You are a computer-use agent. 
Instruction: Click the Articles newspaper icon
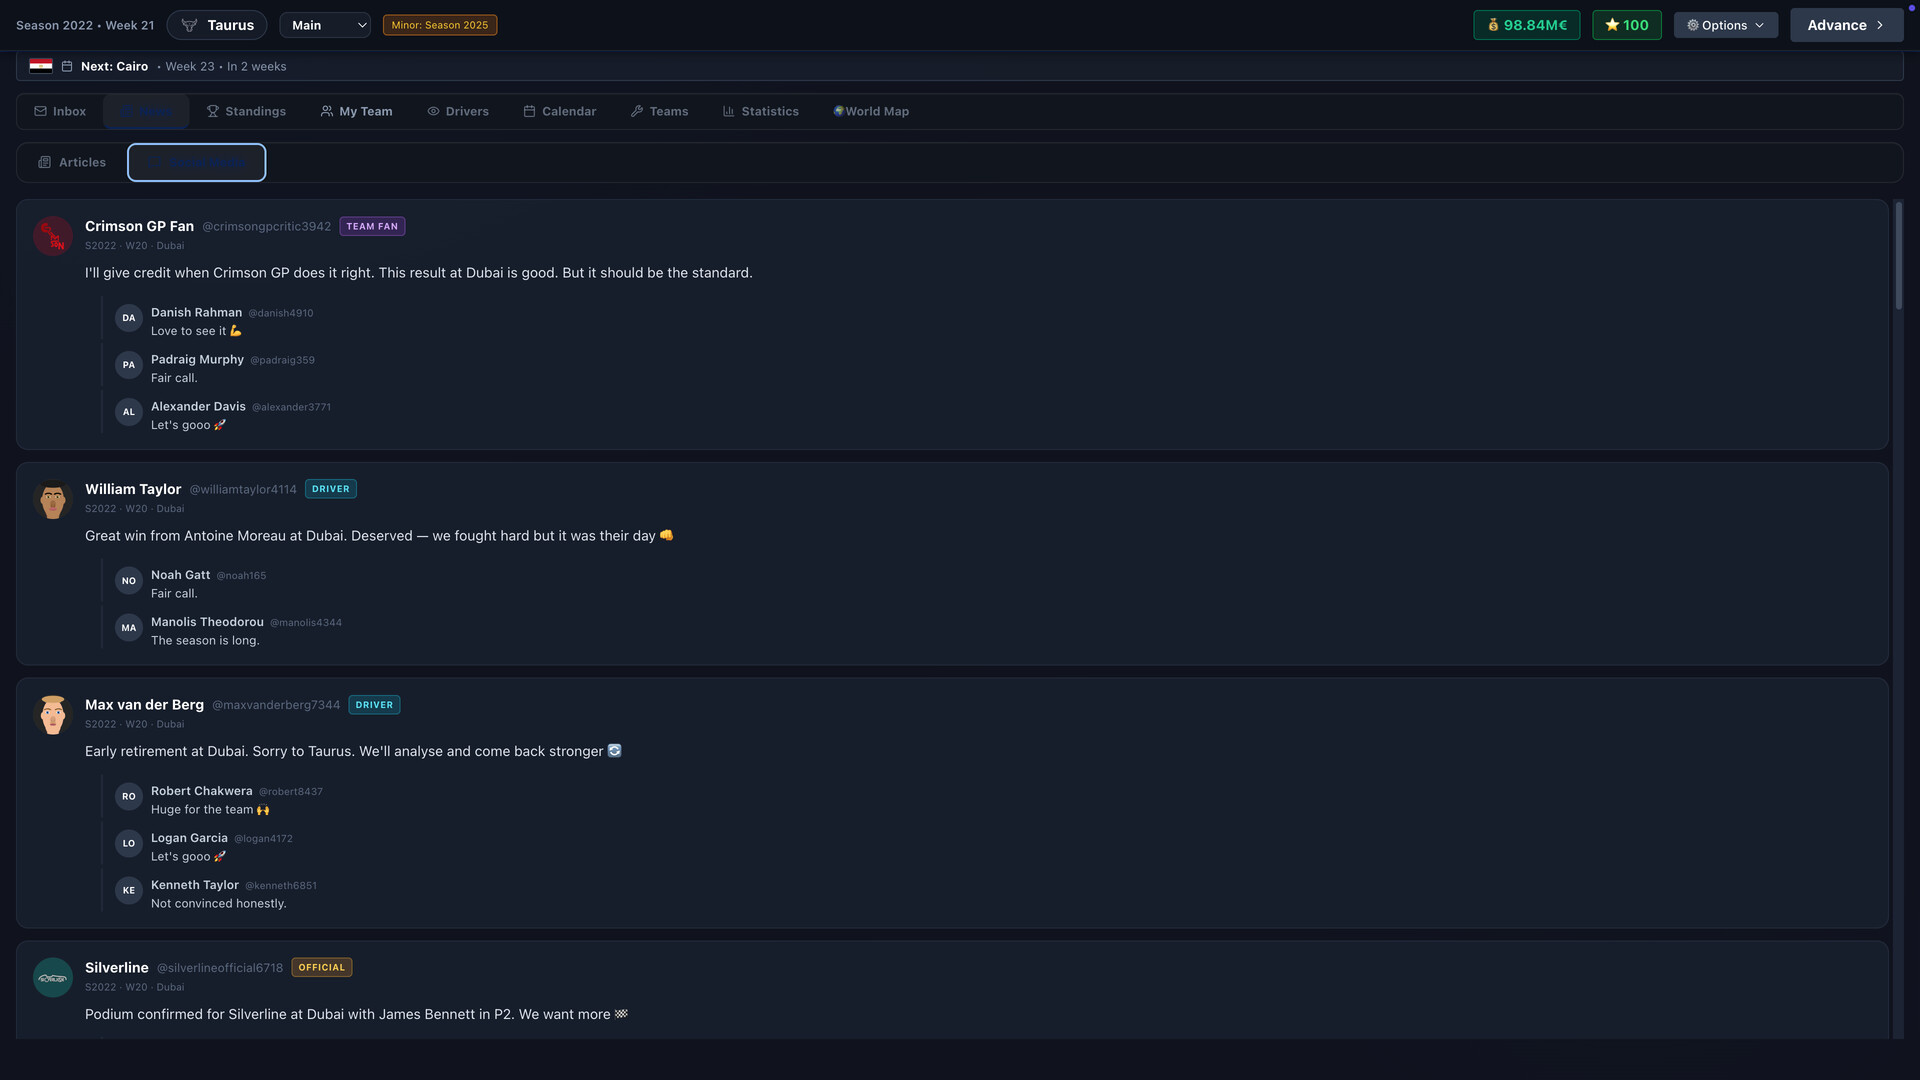coord(44,162)
